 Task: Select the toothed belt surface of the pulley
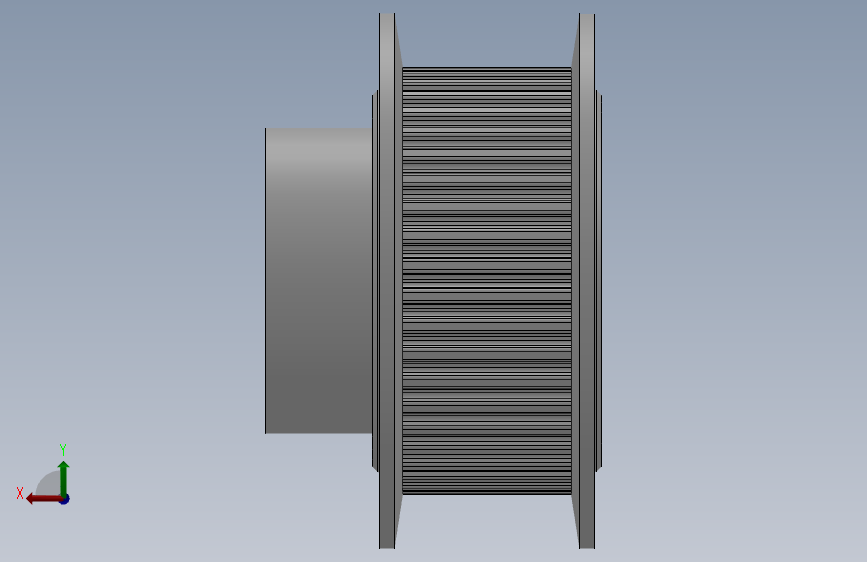487,281
